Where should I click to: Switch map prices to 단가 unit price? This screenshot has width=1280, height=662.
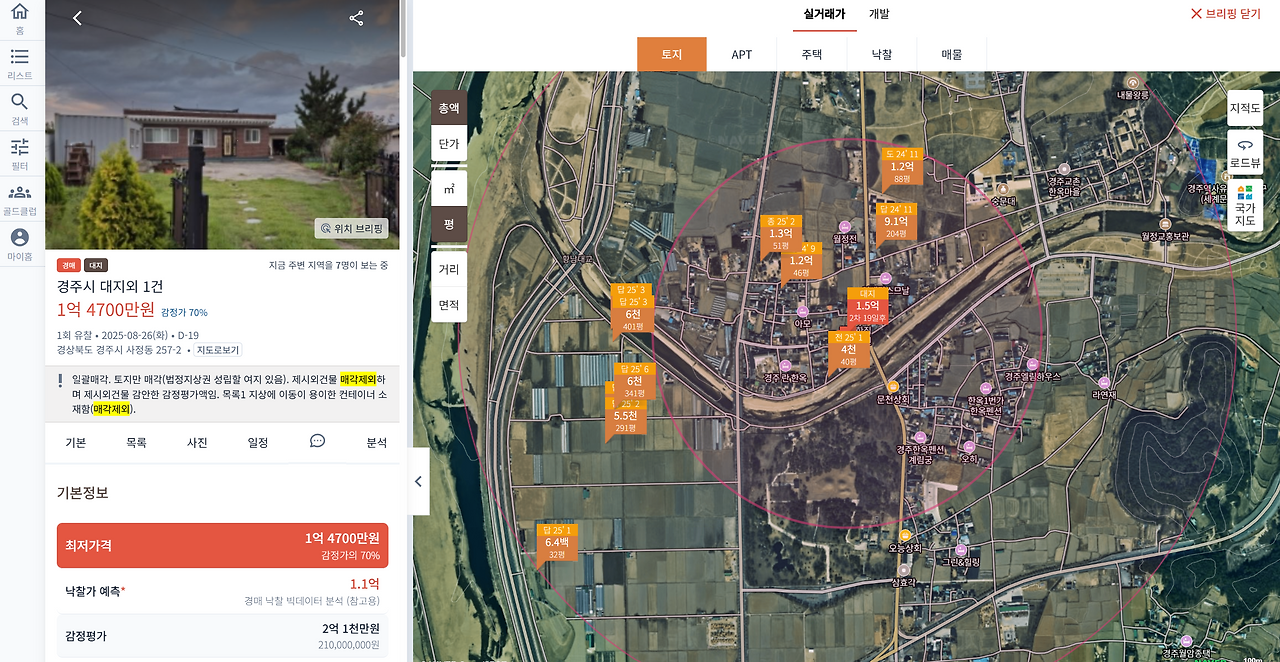coord(449,144)
